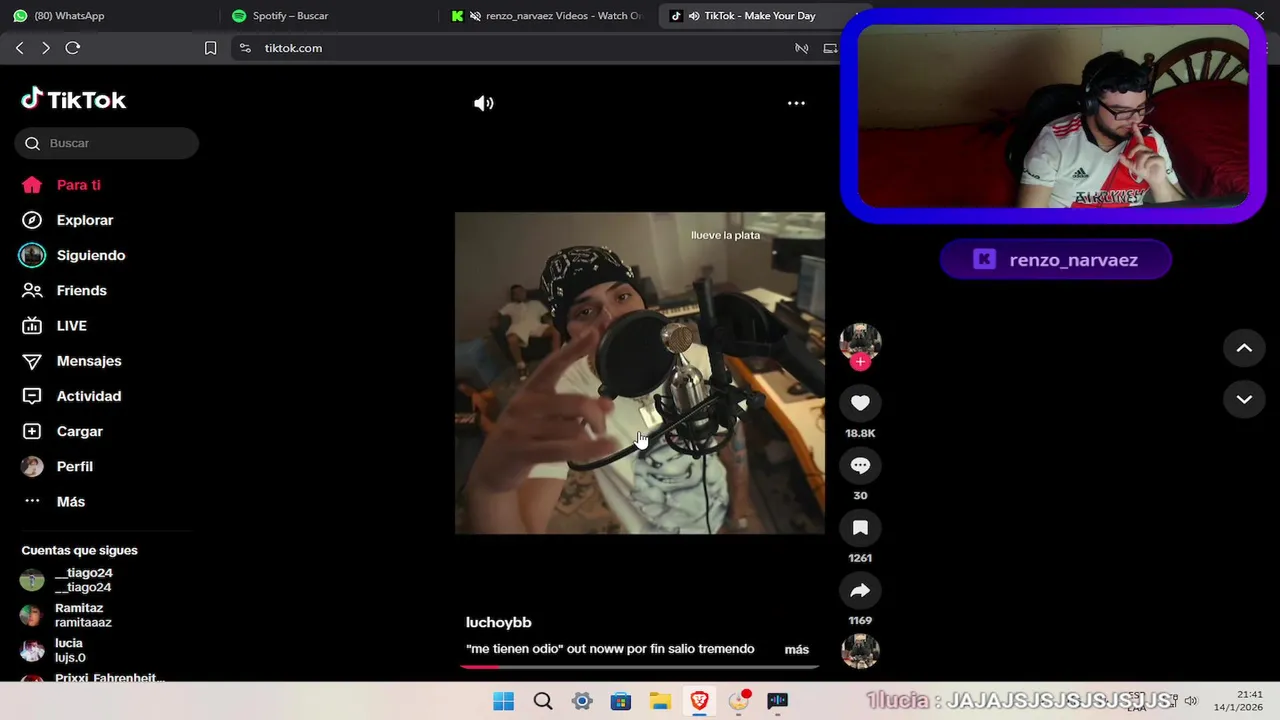The height and width of the screenshot is (720, 1280).
Task: Open creator avatar beside the video
Action: tap(860, 342)
